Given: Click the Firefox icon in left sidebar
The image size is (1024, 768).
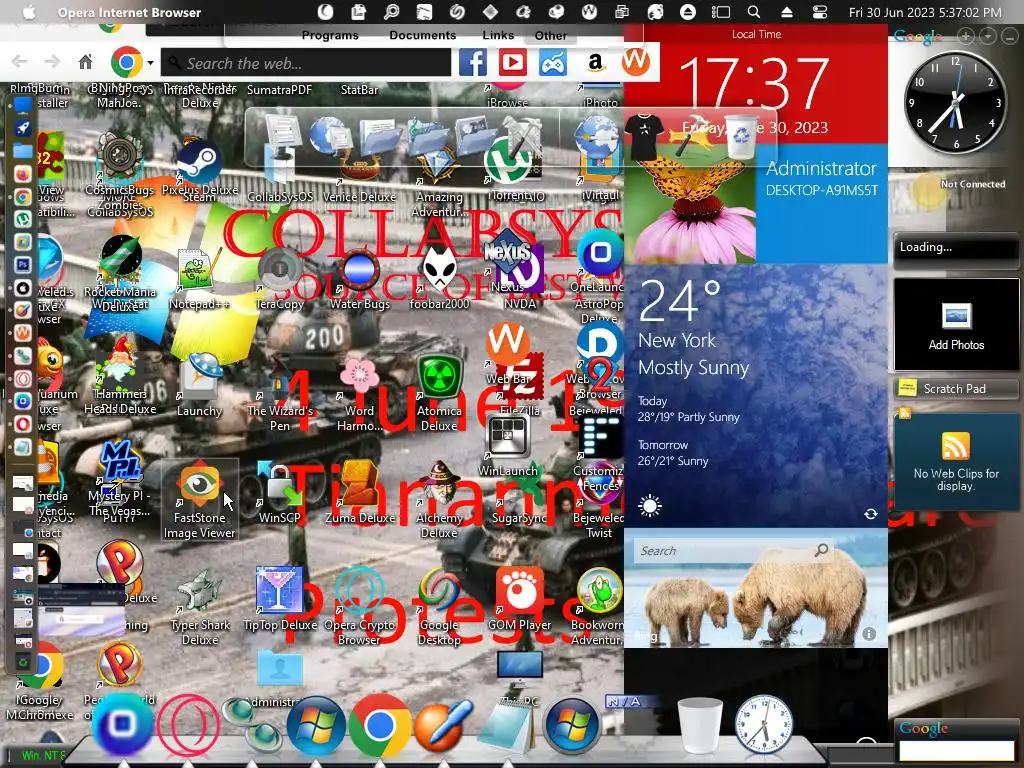Looking at the screenshot, I should click(x=23, y=174).
